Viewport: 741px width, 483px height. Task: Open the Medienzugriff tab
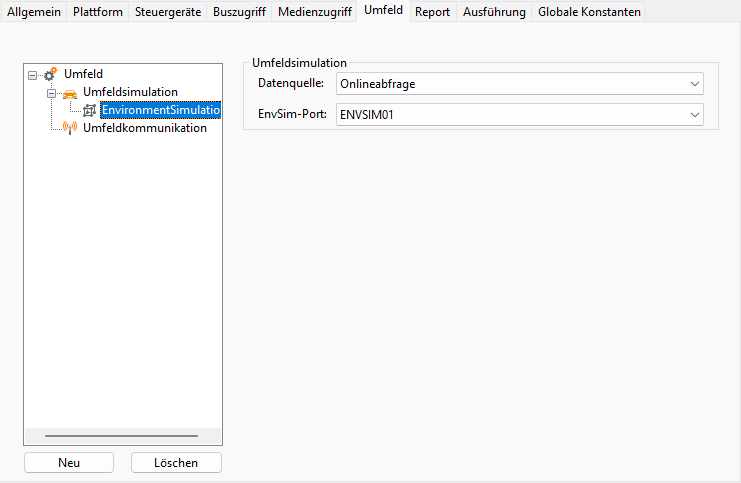(315, 12)
